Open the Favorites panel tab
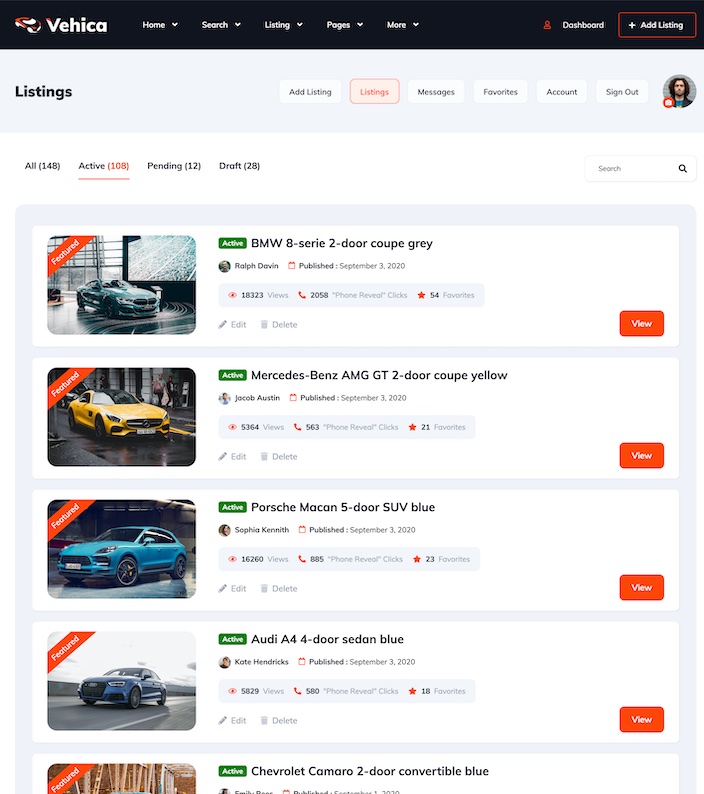The image size is (704, 794). (x=500, y=92)
